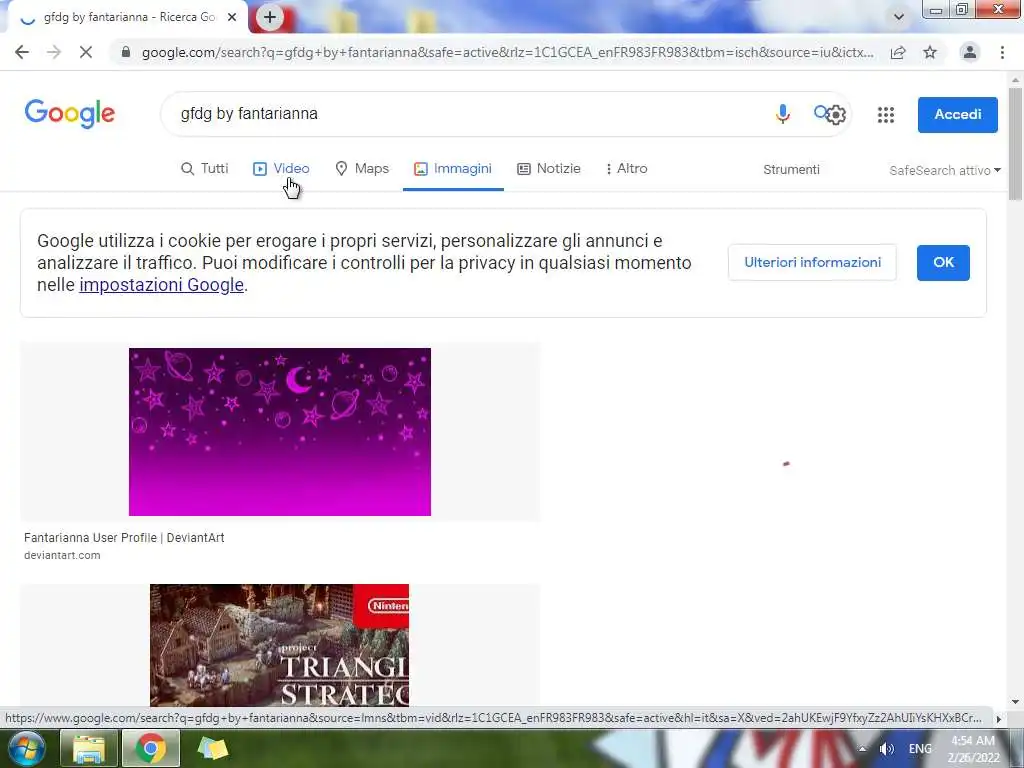Click the ENG language indicator
This screenshot has height=768, width=1024.
pyautogui.click(x=920, y=748)
